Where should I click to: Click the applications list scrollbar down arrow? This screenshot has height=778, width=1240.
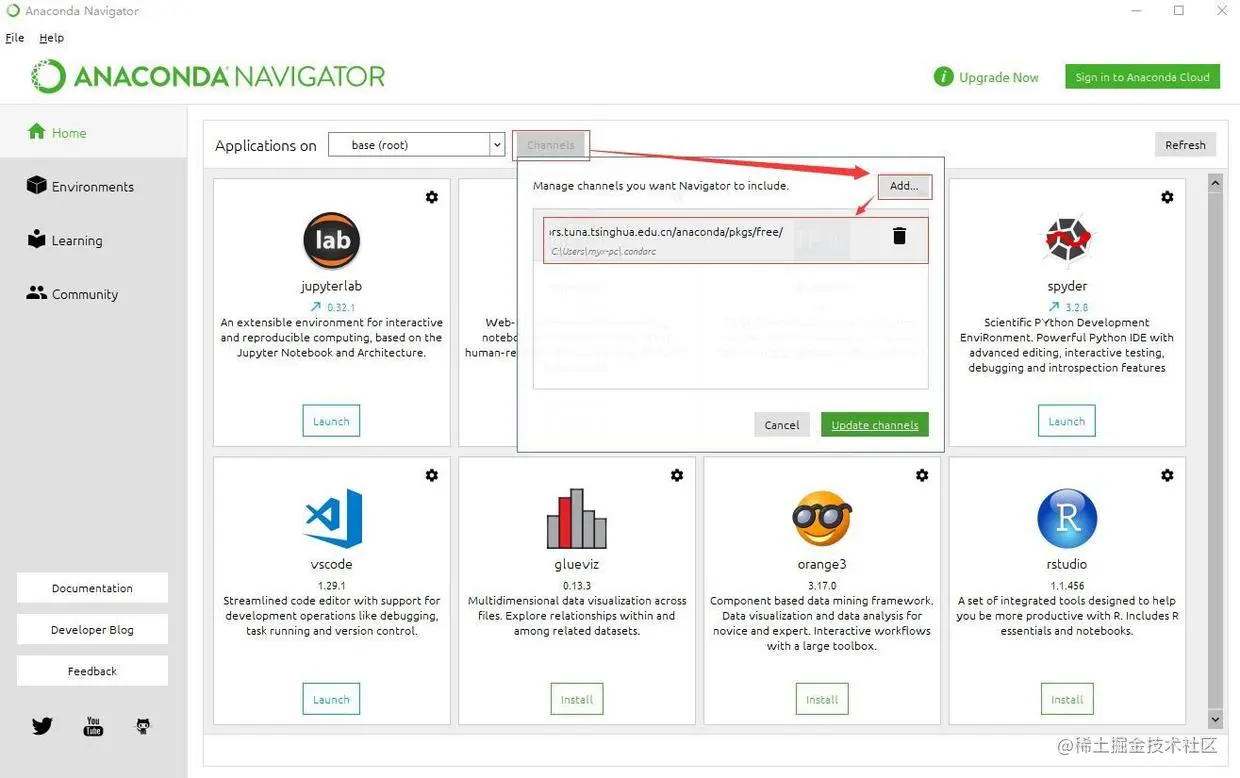[1215, 720]
